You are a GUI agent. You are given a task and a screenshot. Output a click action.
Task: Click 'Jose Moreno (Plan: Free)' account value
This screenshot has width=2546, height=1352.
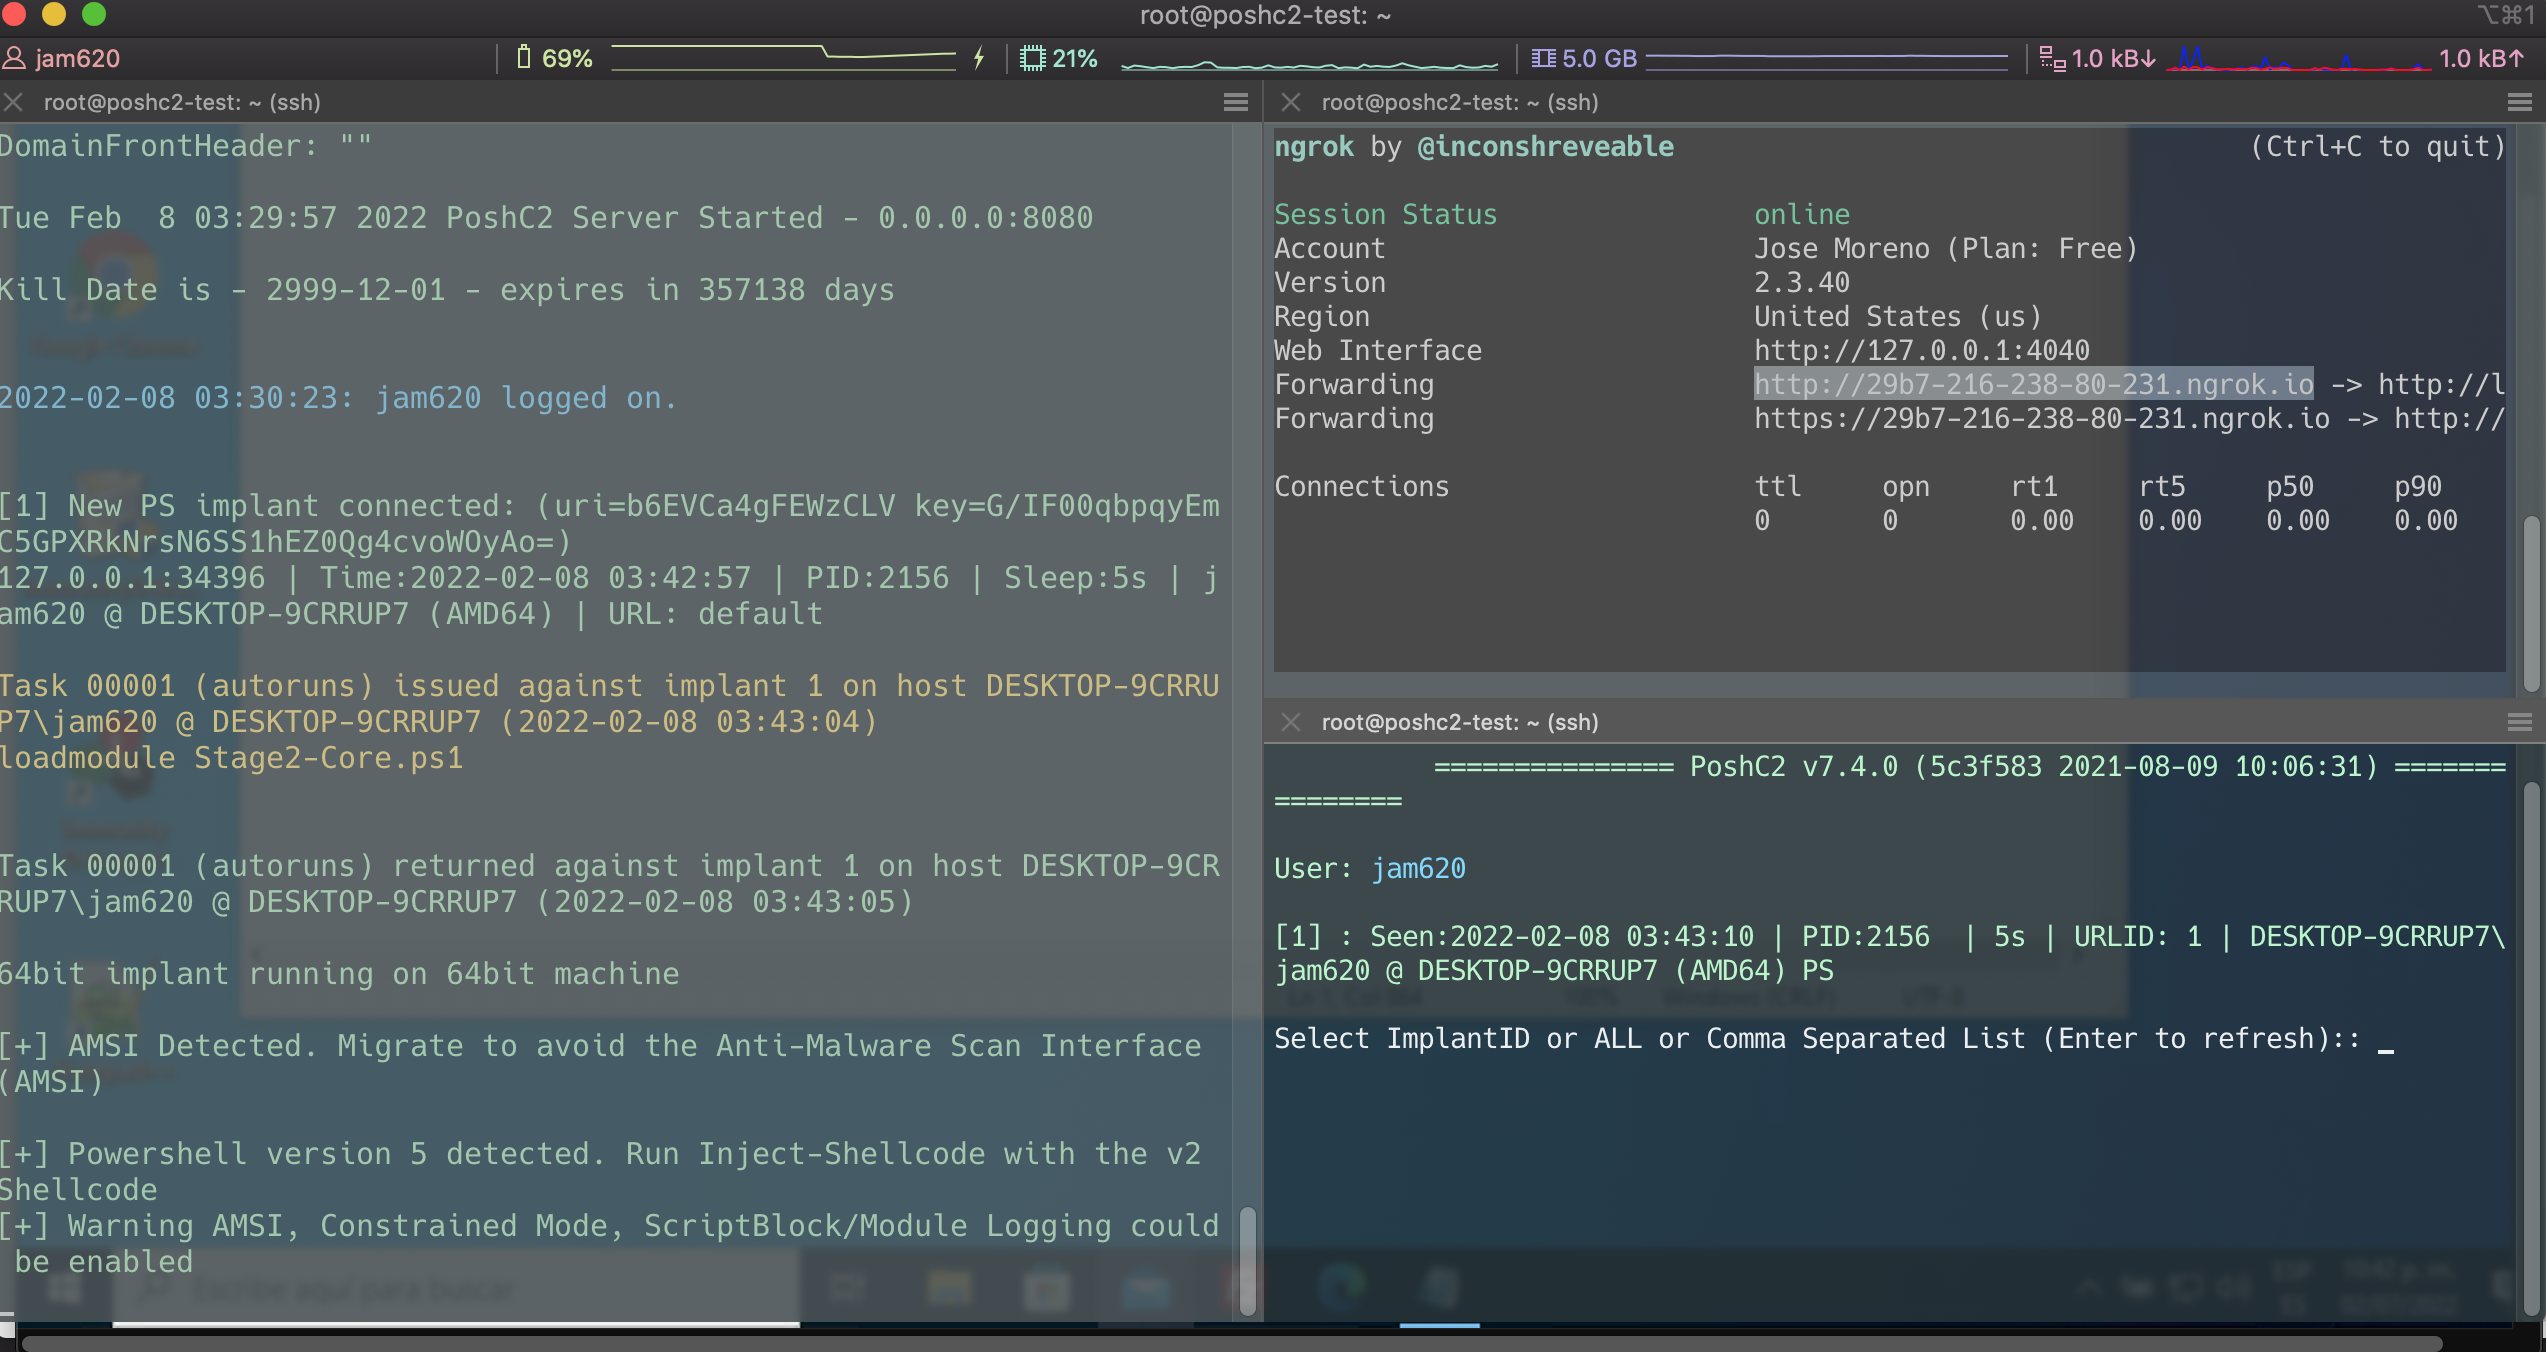click(1945, 248)
